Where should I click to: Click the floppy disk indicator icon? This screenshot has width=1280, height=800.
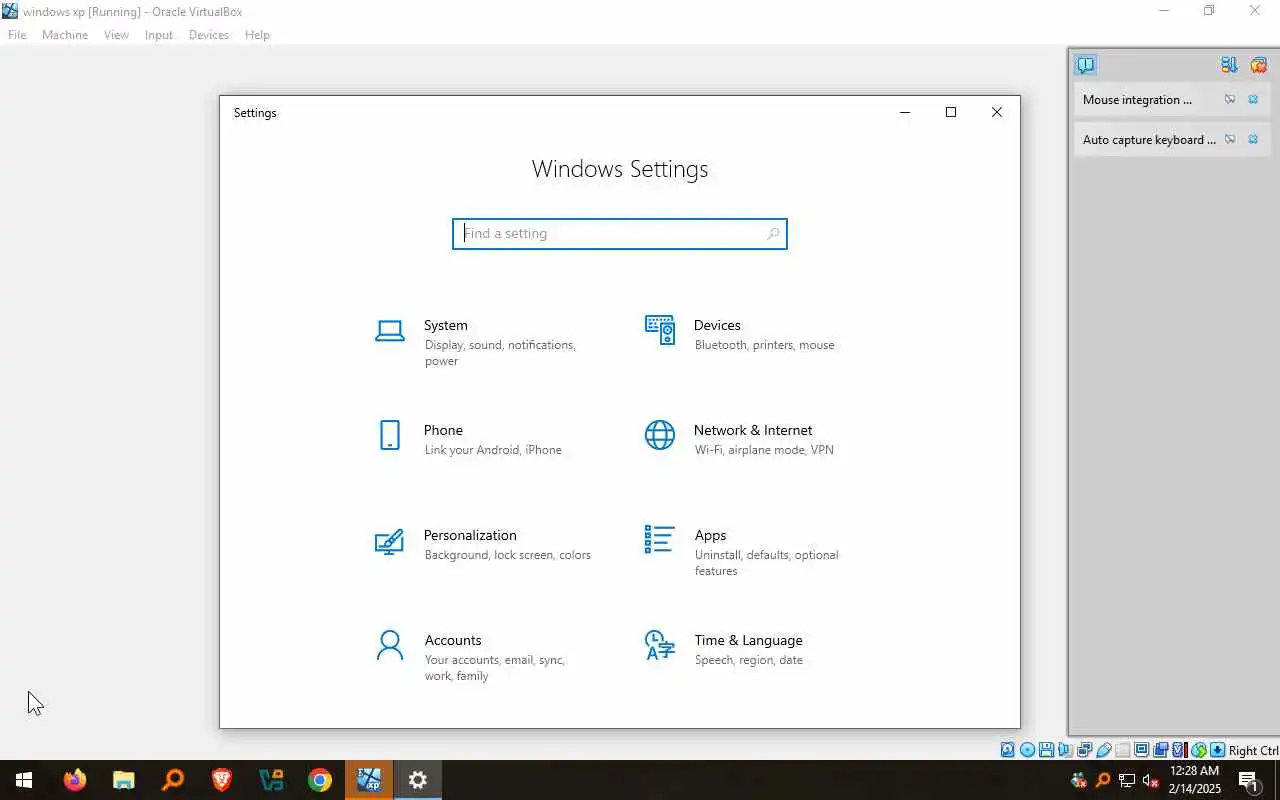(1046, 750)
